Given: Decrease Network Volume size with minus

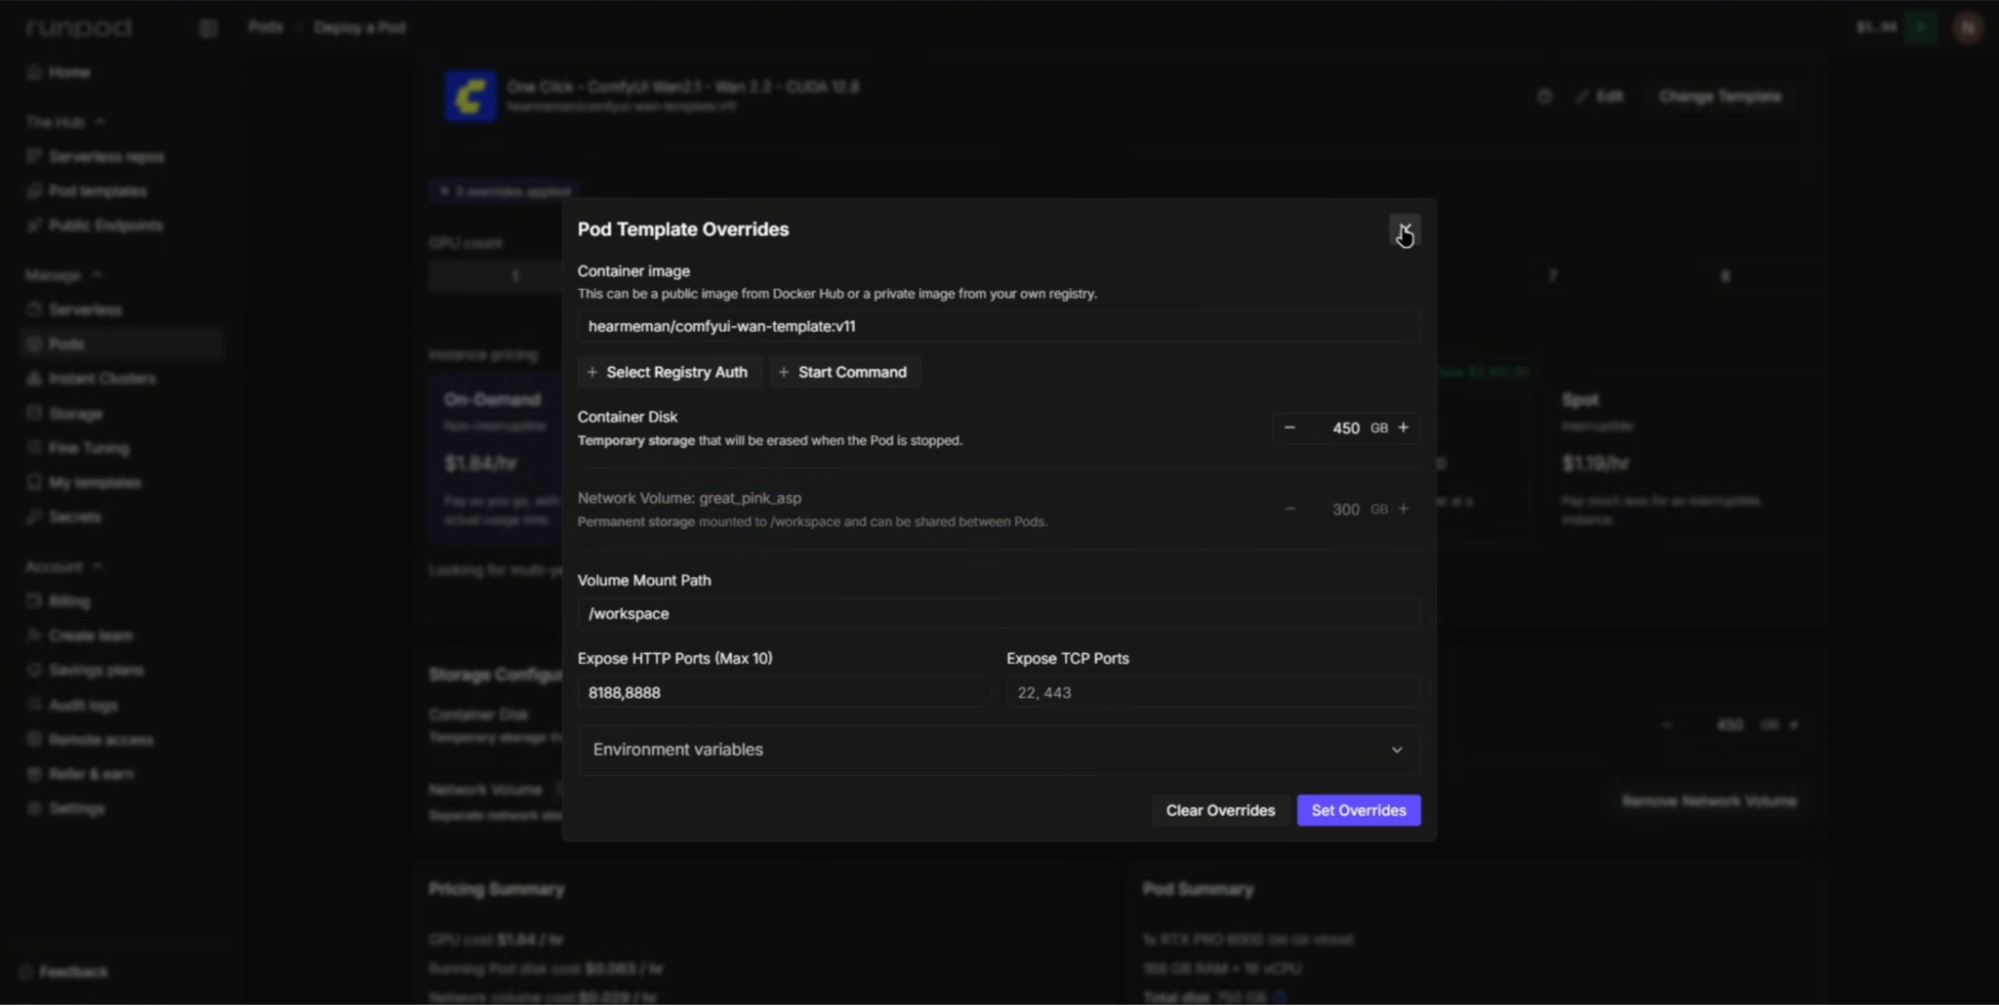Looking at the screenshot, I should pyautogui.click(x=1289, y=509).
